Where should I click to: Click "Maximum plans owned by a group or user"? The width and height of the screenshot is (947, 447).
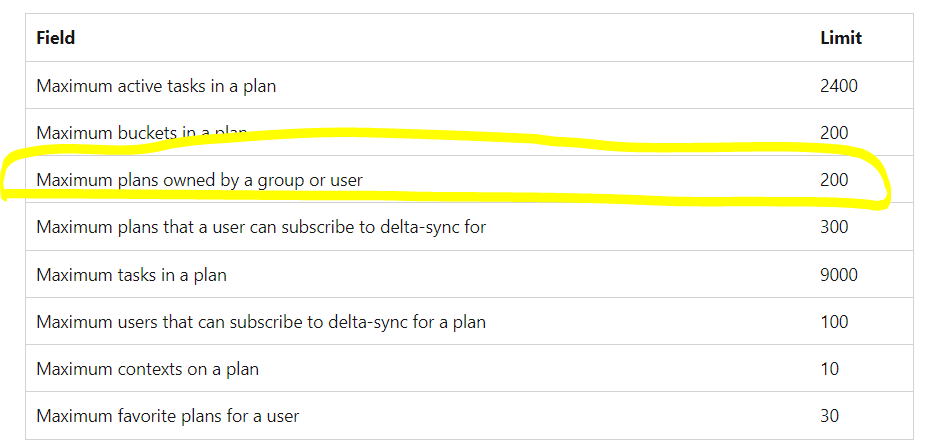[199, 180]
